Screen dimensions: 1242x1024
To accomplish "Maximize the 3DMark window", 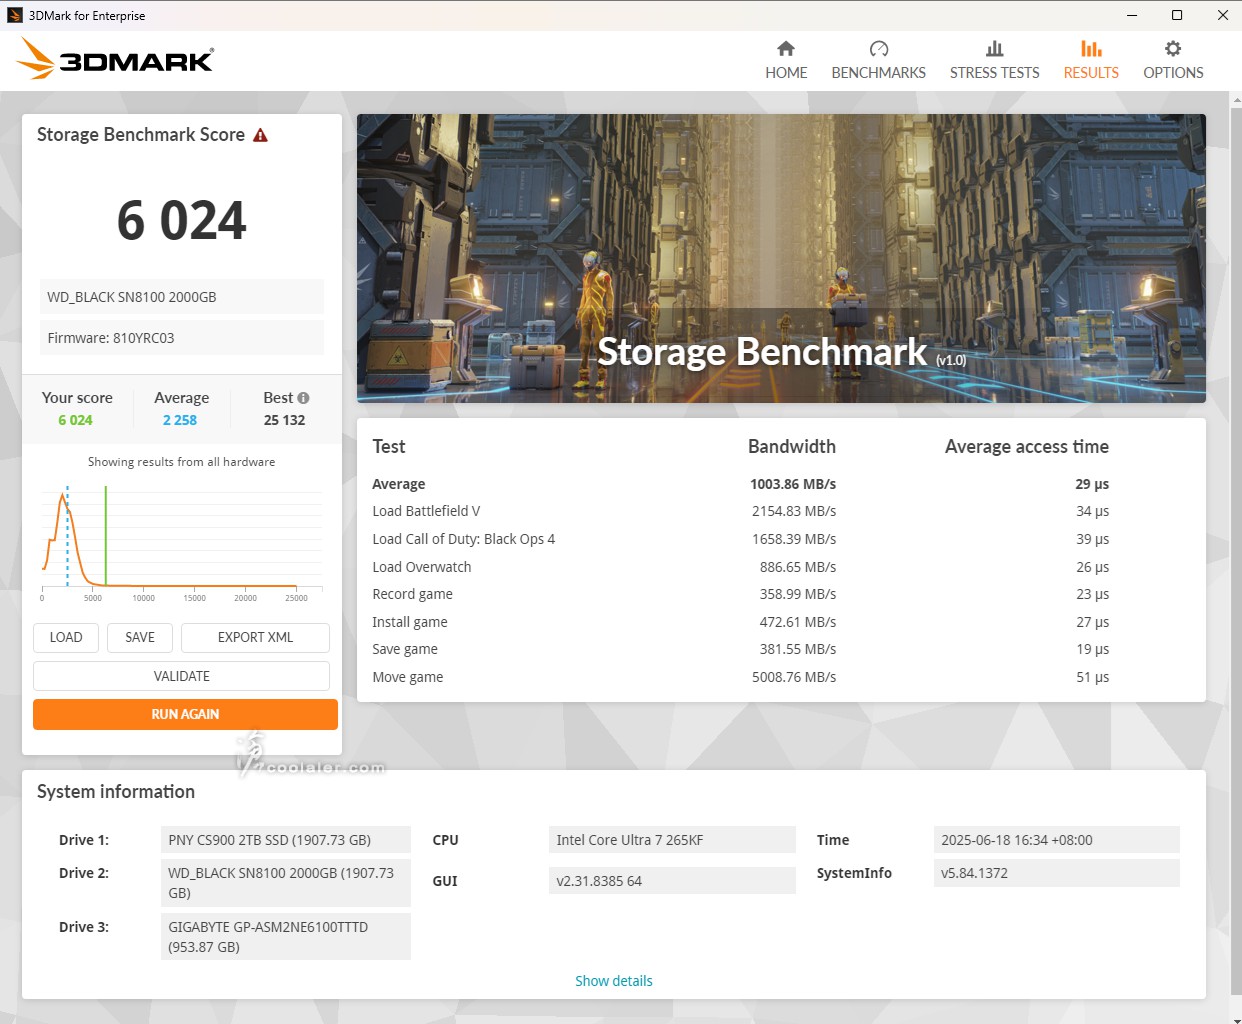I will (1177, 15).
